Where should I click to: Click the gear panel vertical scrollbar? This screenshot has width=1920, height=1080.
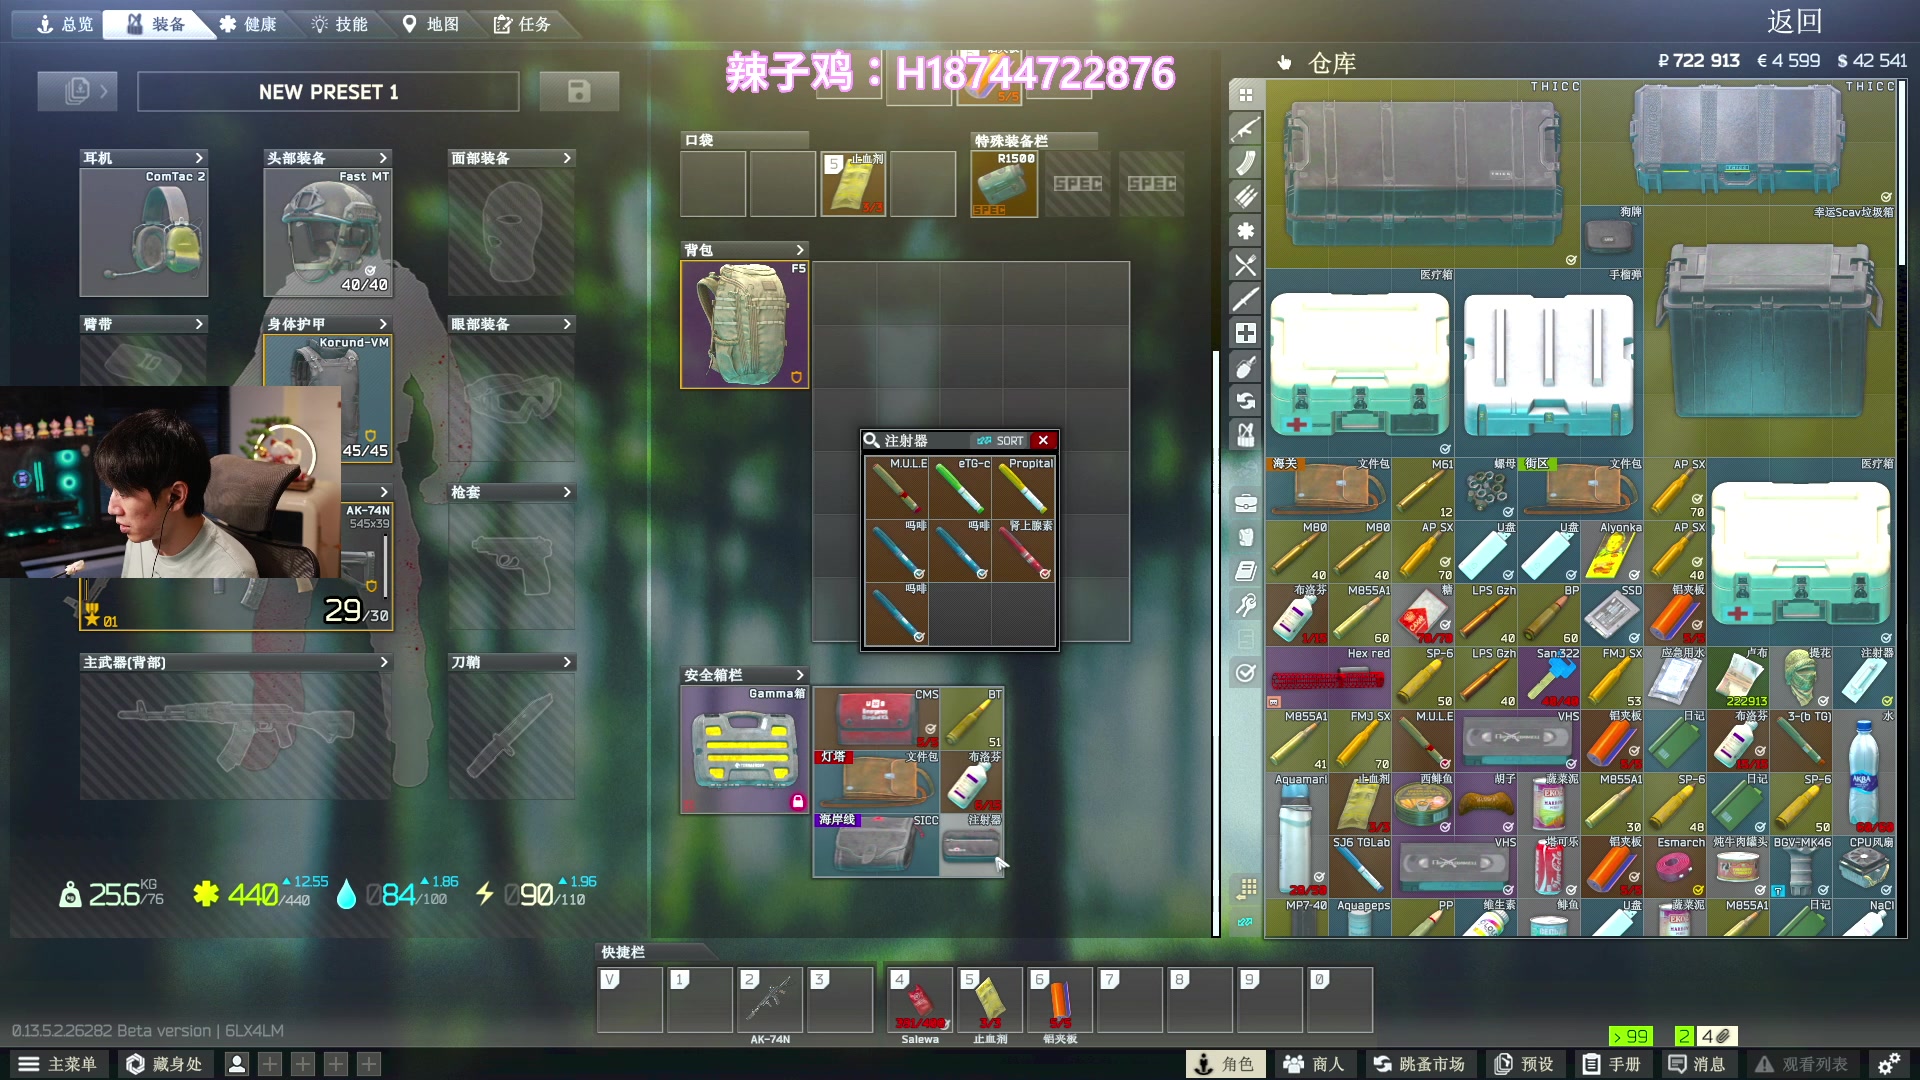[1216, 643]
